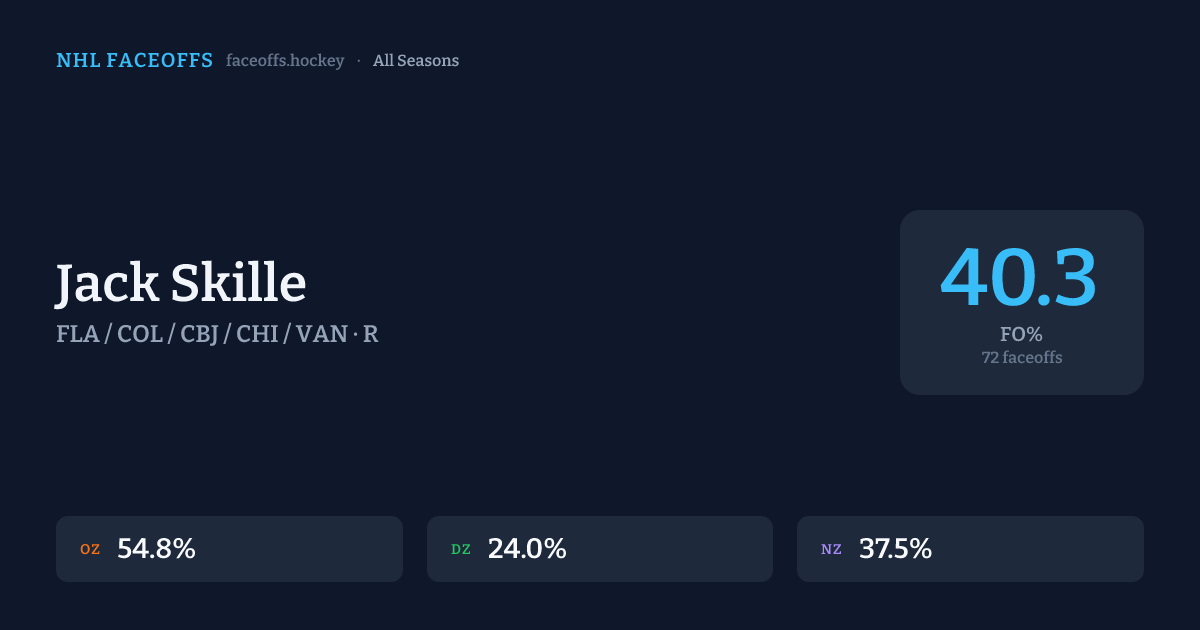
Task: Select the COL team abbreviation
Action: [140, 334]
